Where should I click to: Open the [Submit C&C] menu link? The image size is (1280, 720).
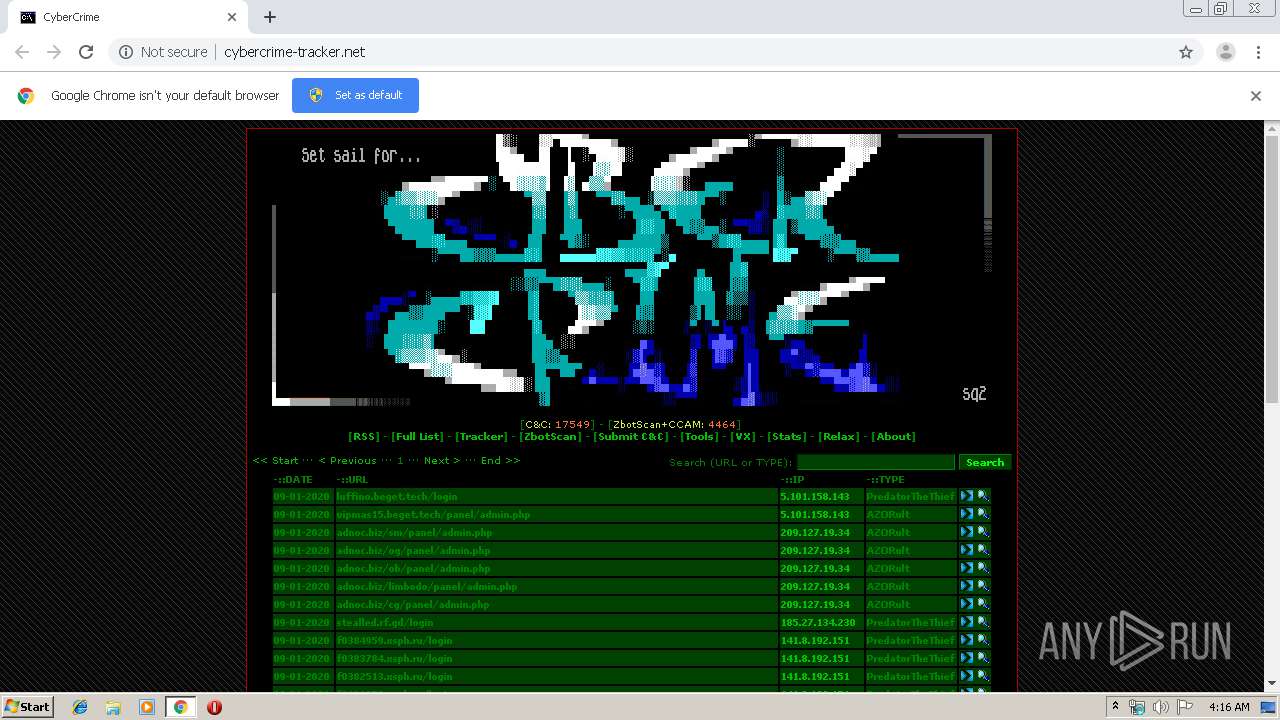coord(631,436)
